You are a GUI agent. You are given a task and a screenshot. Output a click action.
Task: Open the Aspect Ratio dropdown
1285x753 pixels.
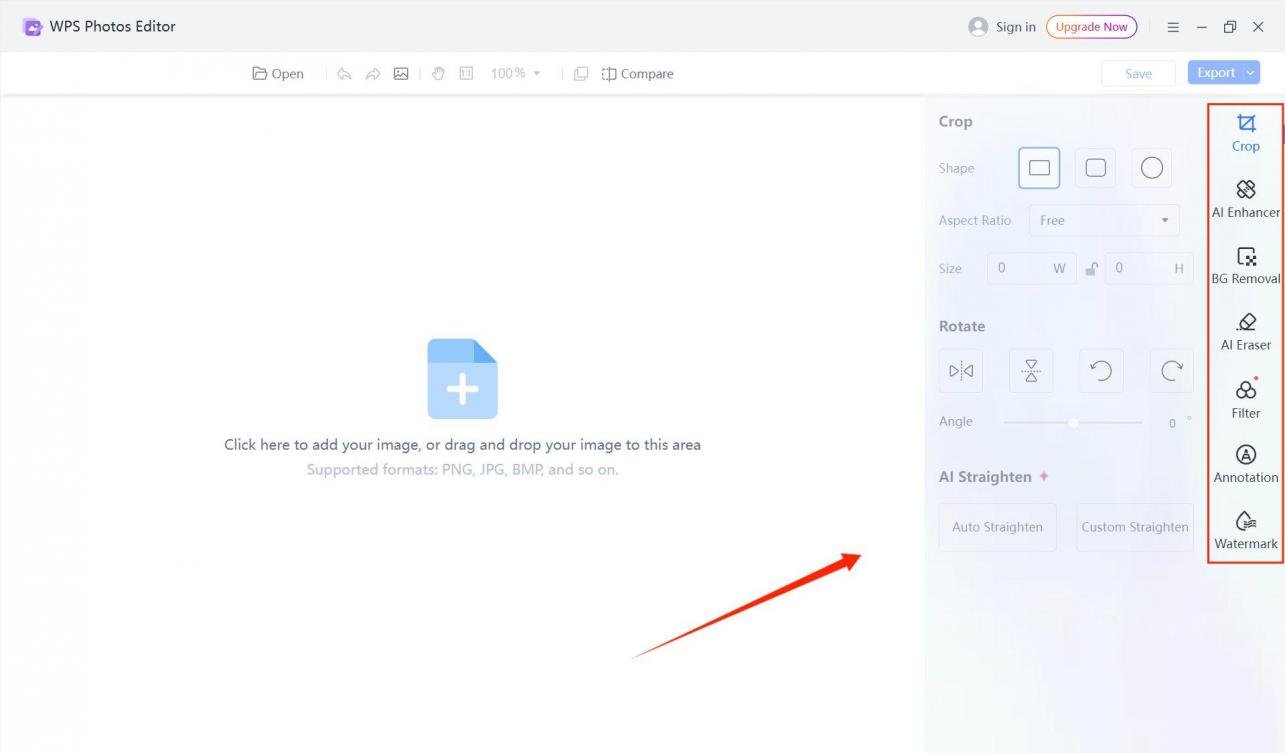pos(1104,220)
